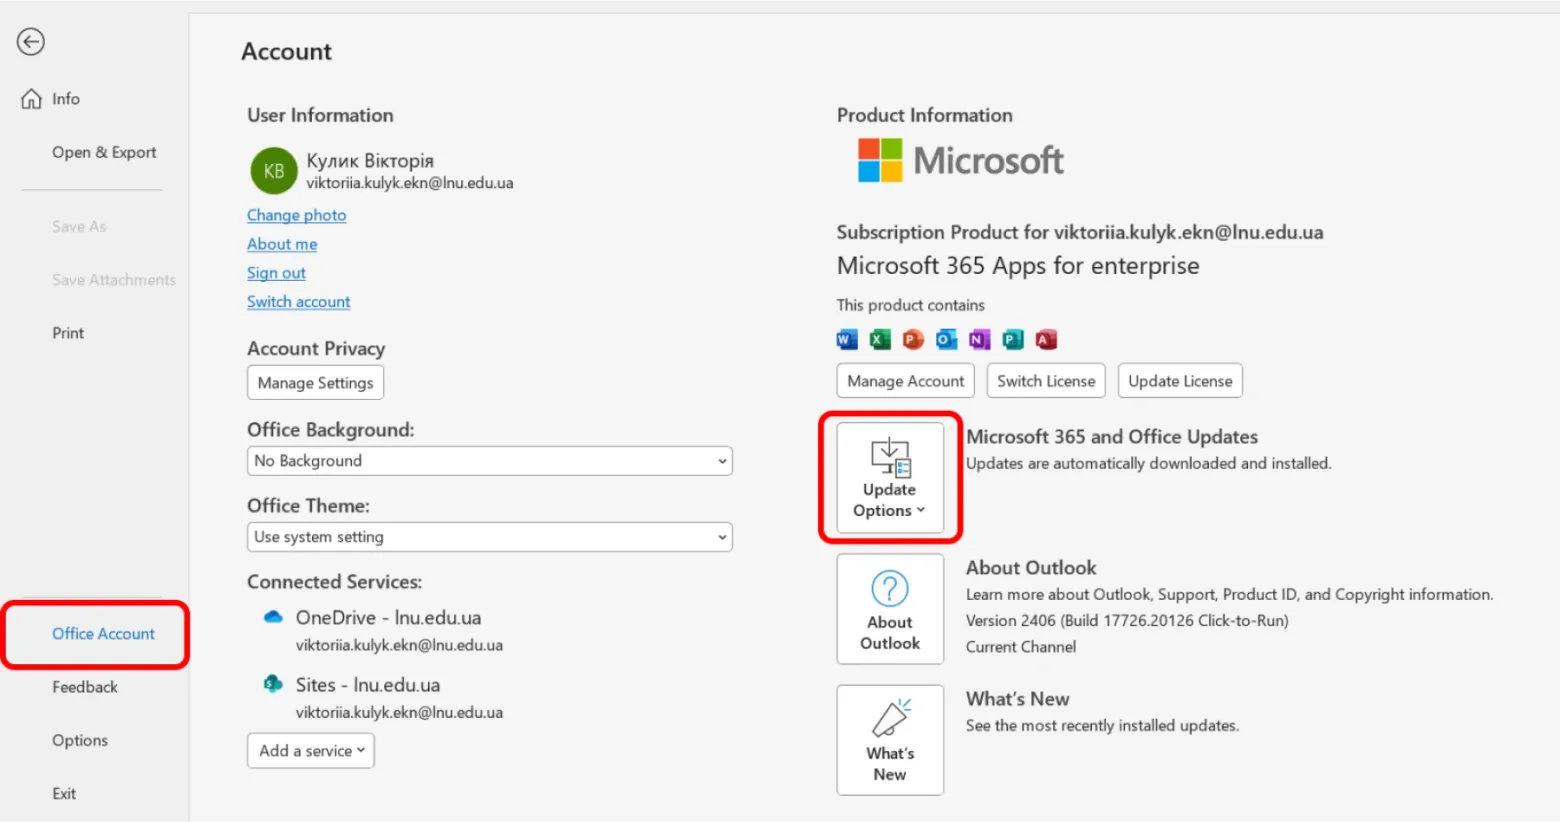This screenshot has height=822, width=1560.
Task: Select Open & Export in sidebar
Action: (x=104, y=152)
